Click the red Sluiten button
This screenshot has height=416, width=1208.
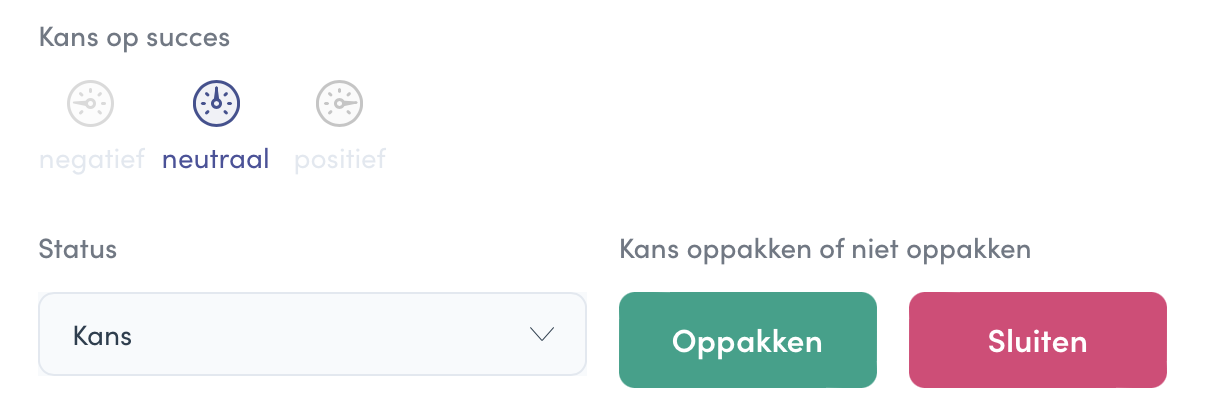1038,340
